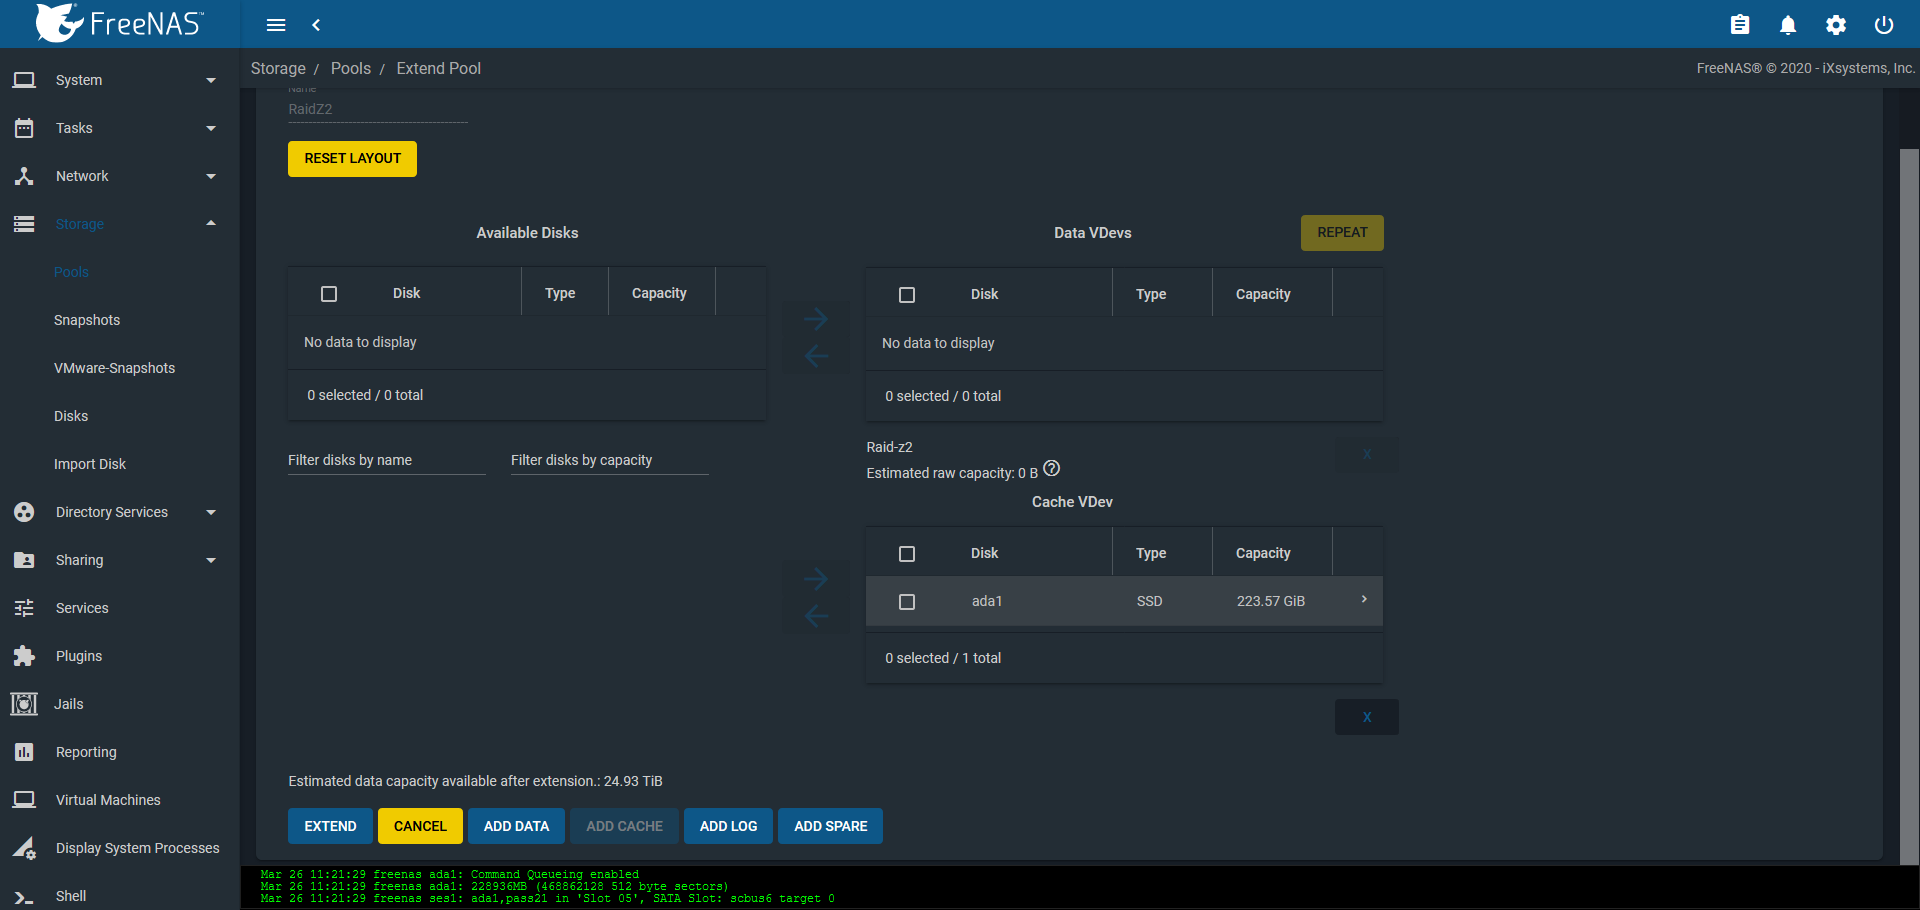Open the task manager clipboard icon
Screen dimensions: 1920x910
coord(1740,25)
